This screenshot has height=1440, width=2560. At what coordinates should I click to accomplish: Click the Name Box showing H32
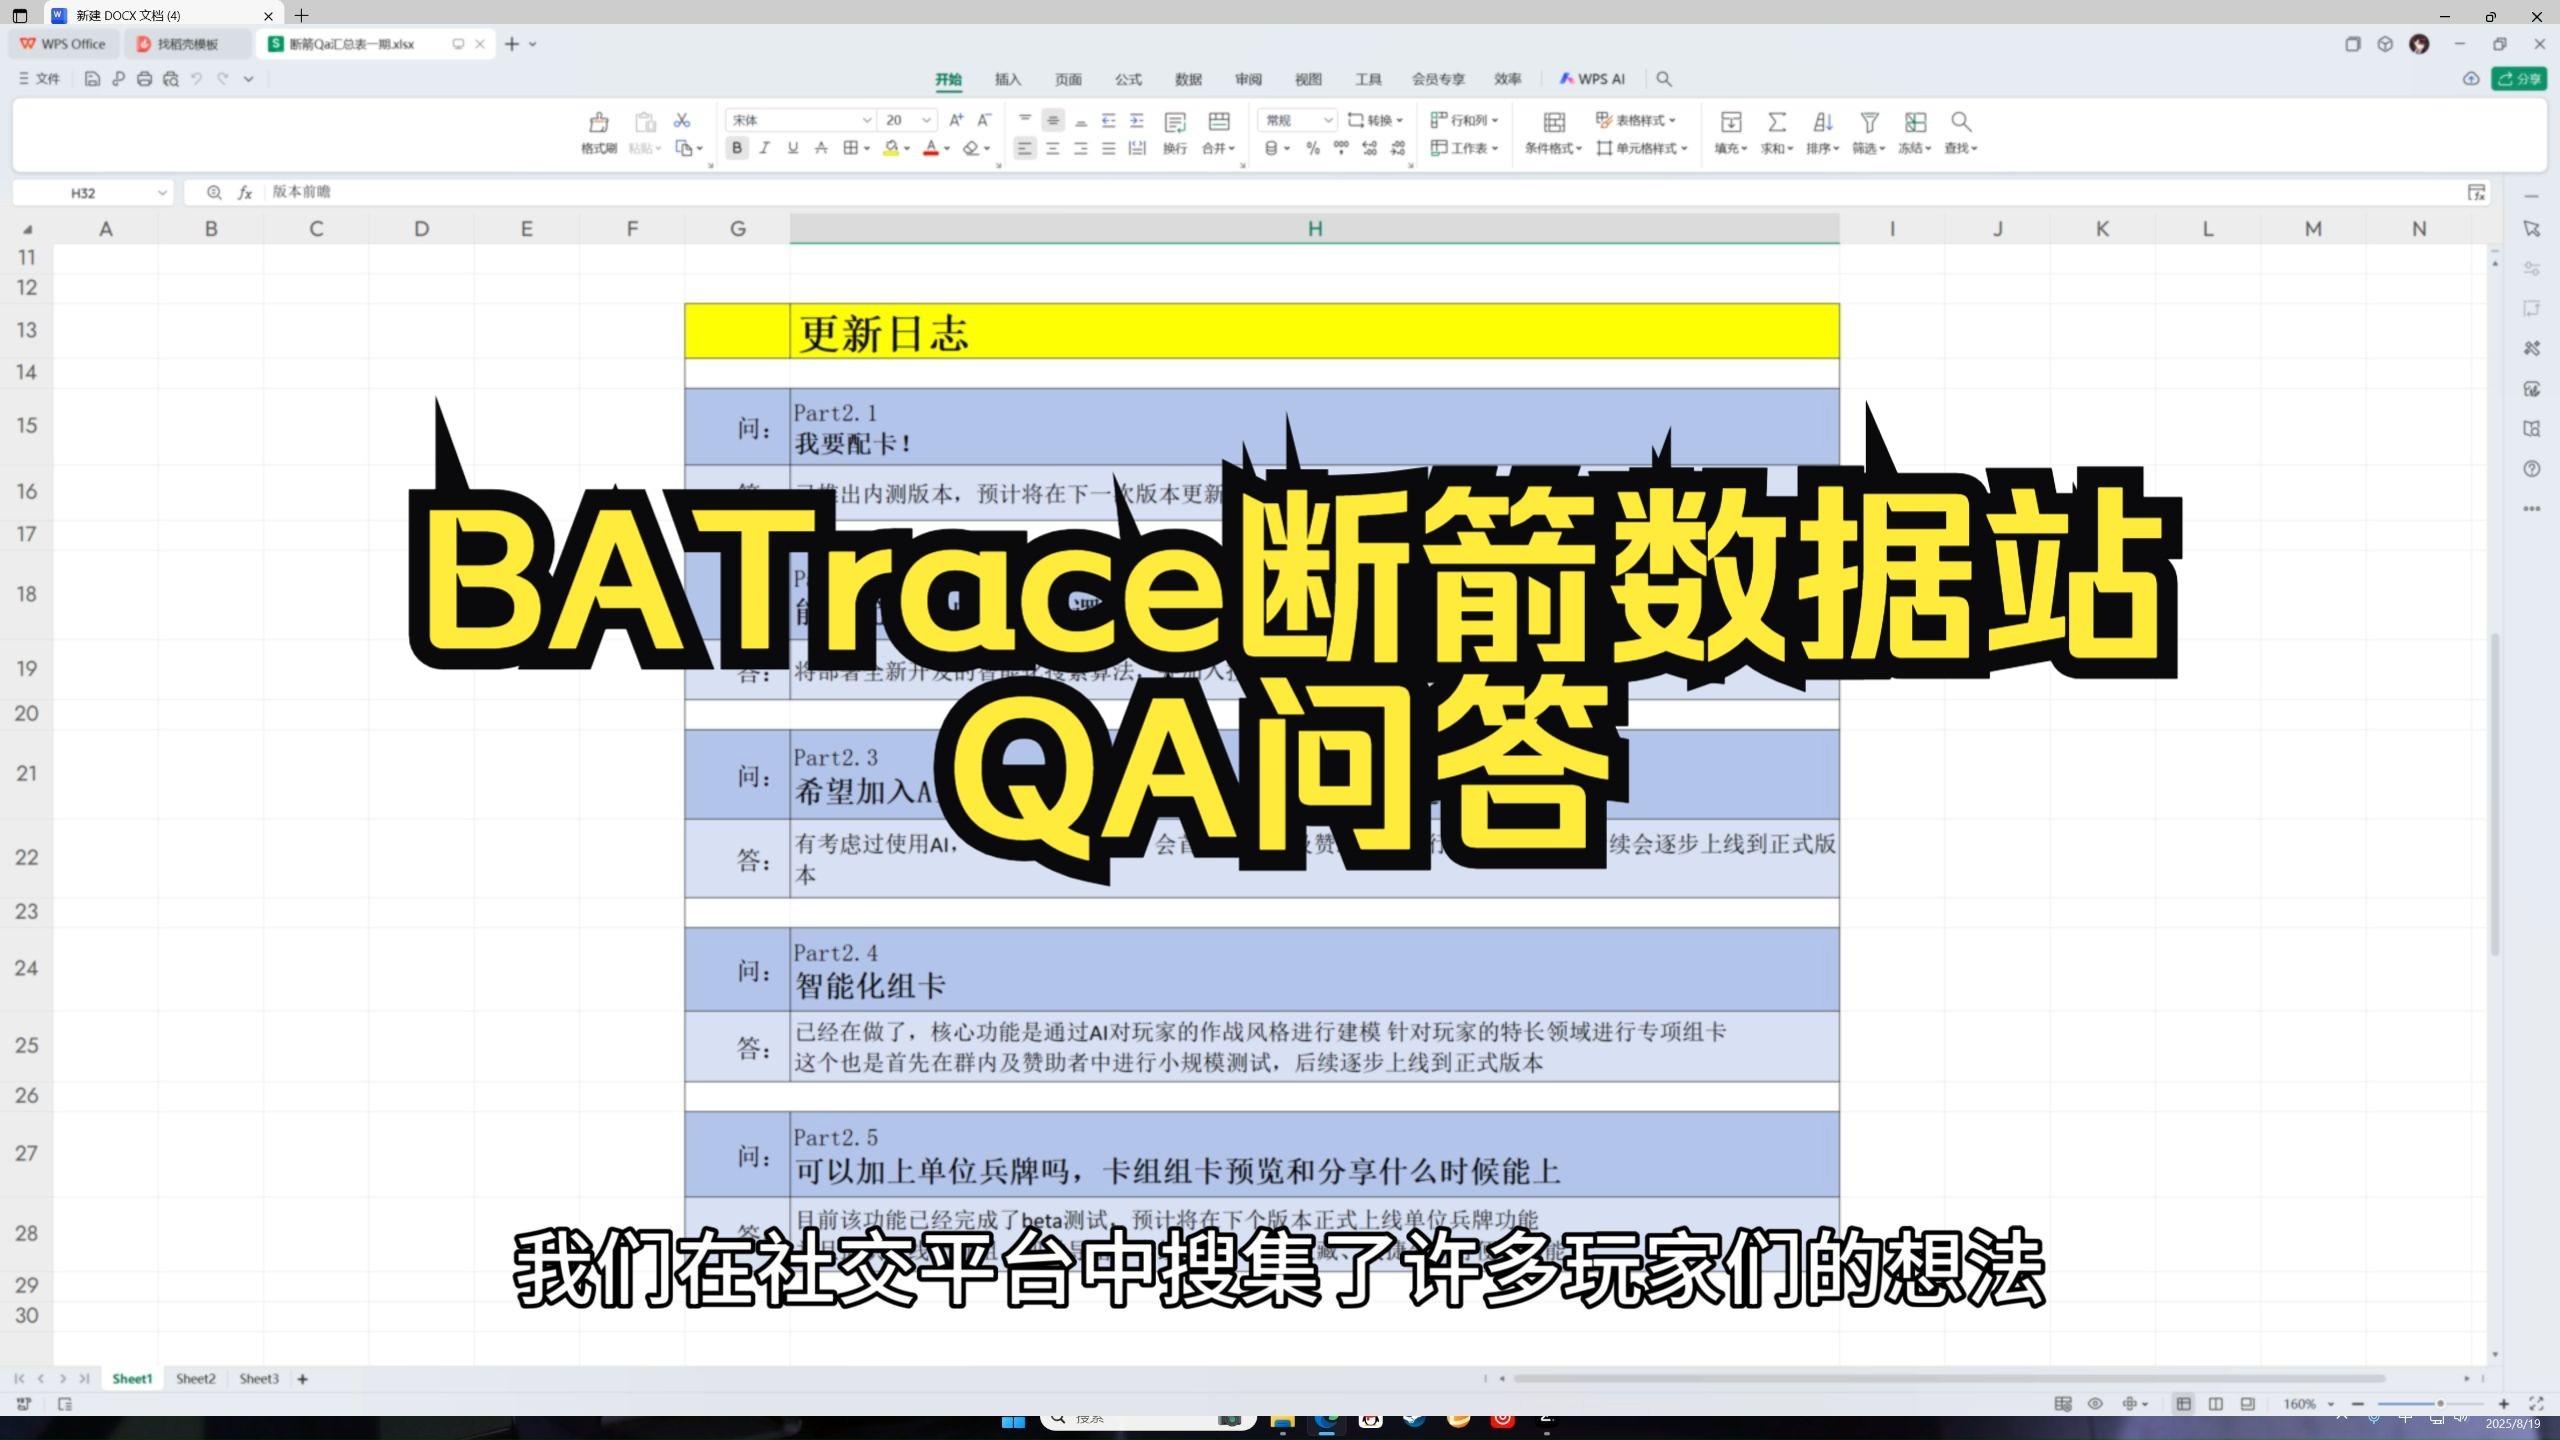point(92,193)
